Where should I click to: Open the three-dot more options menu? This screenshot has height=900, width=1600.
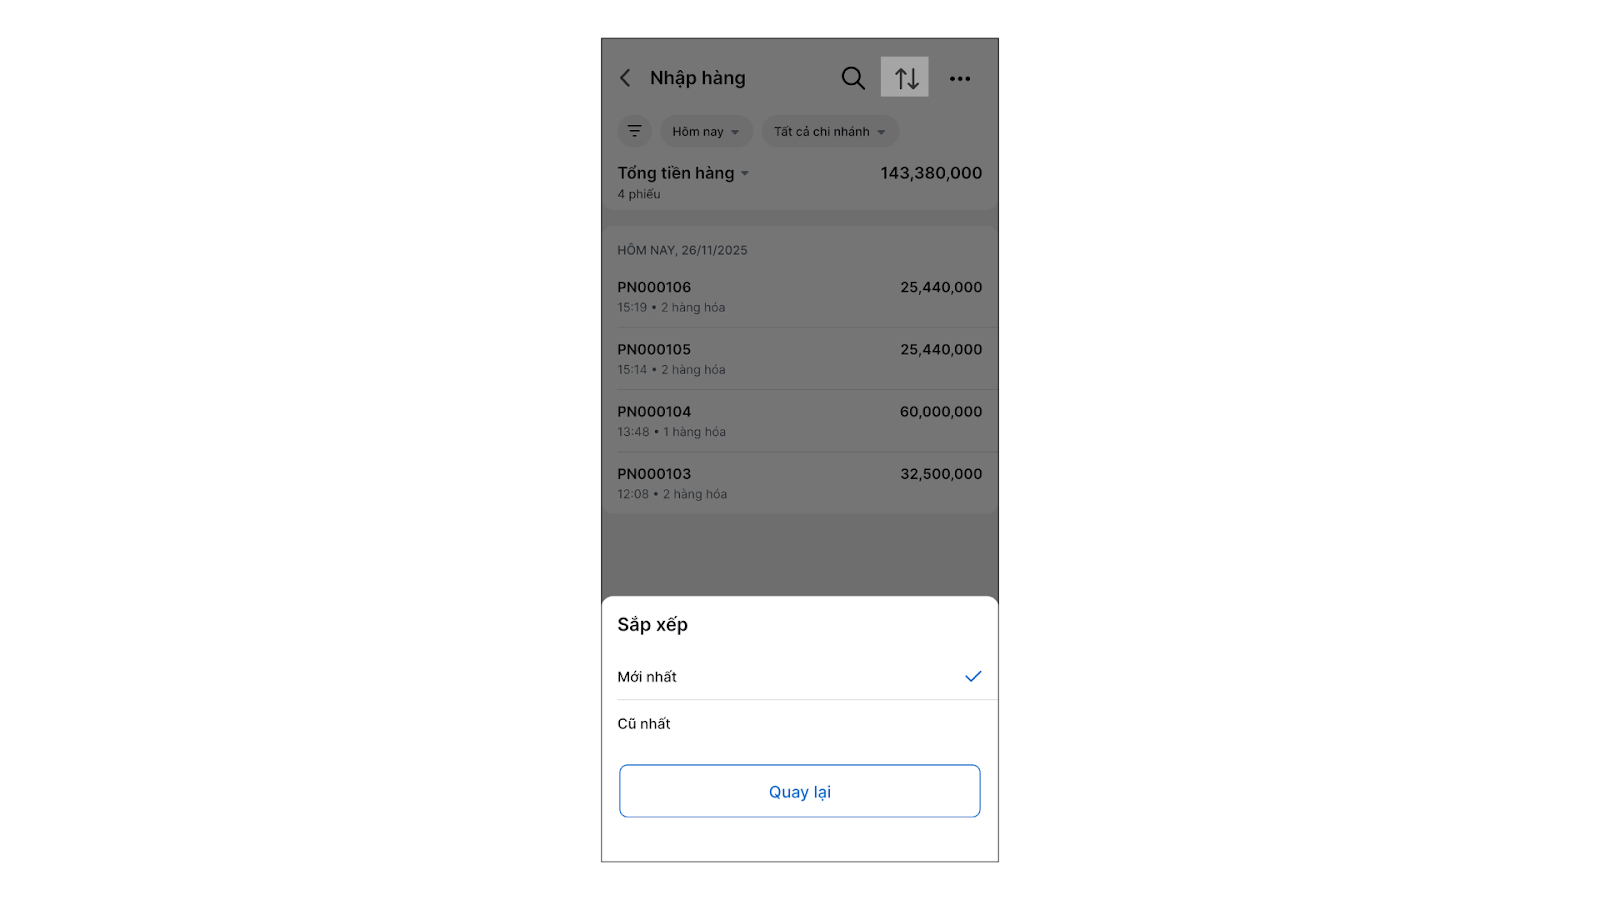960,78
